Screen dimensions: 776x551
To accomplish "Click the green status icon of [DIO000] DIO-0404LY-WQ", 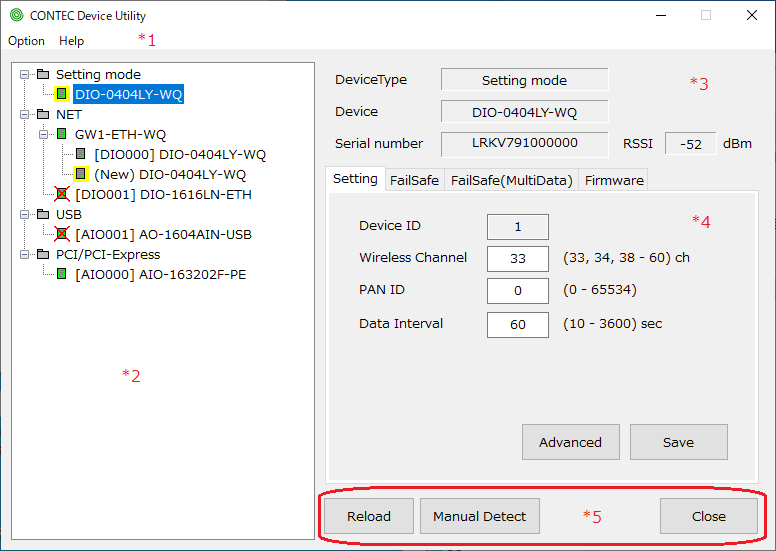I will click(81, 154).
